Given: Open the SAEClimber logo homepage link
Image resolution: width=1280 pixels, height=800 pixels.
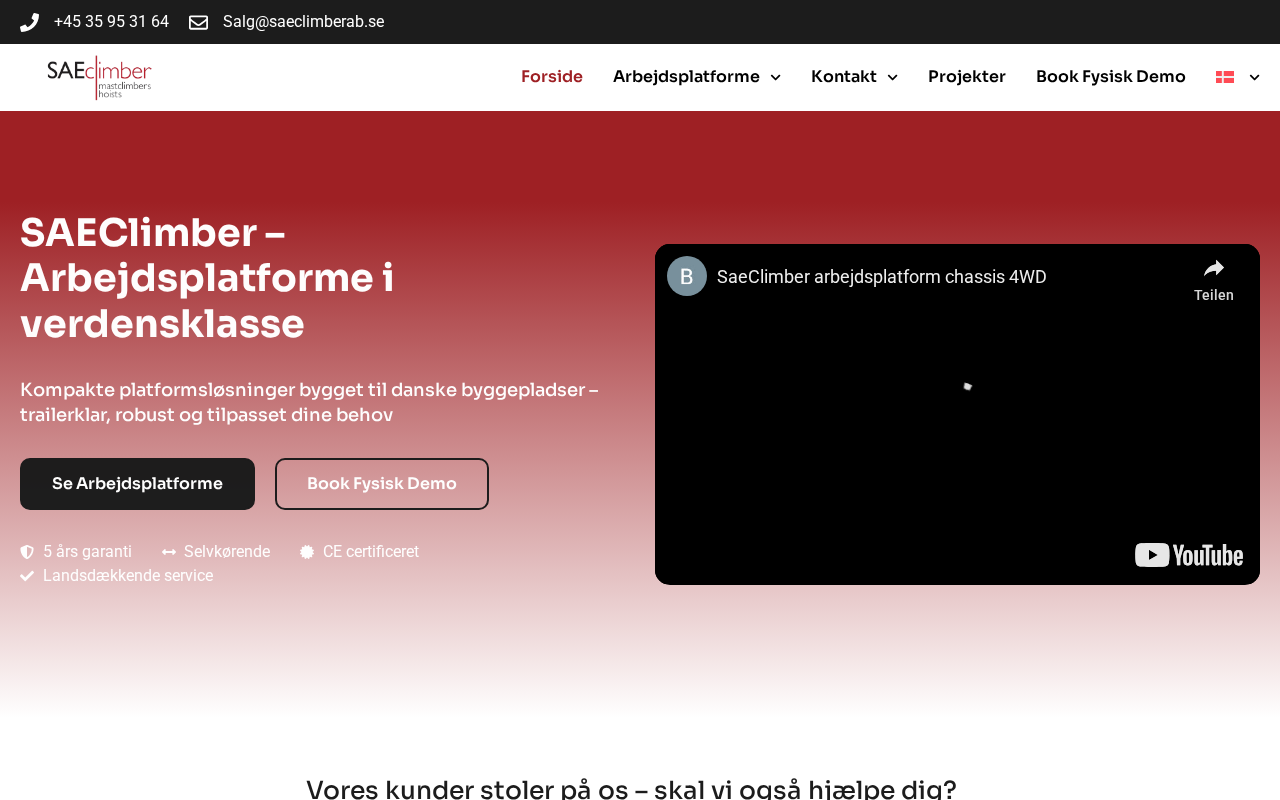Looking at the screenshot, I should click(x=99, y=77).
